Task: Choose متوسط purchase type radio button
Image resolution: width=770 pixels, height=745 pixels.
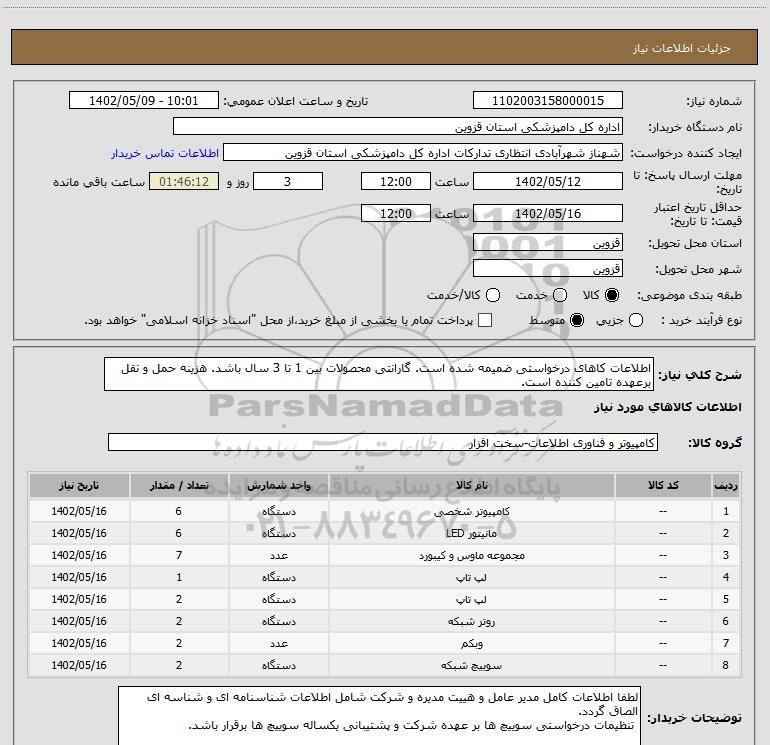Action: [x=577, y=320]
